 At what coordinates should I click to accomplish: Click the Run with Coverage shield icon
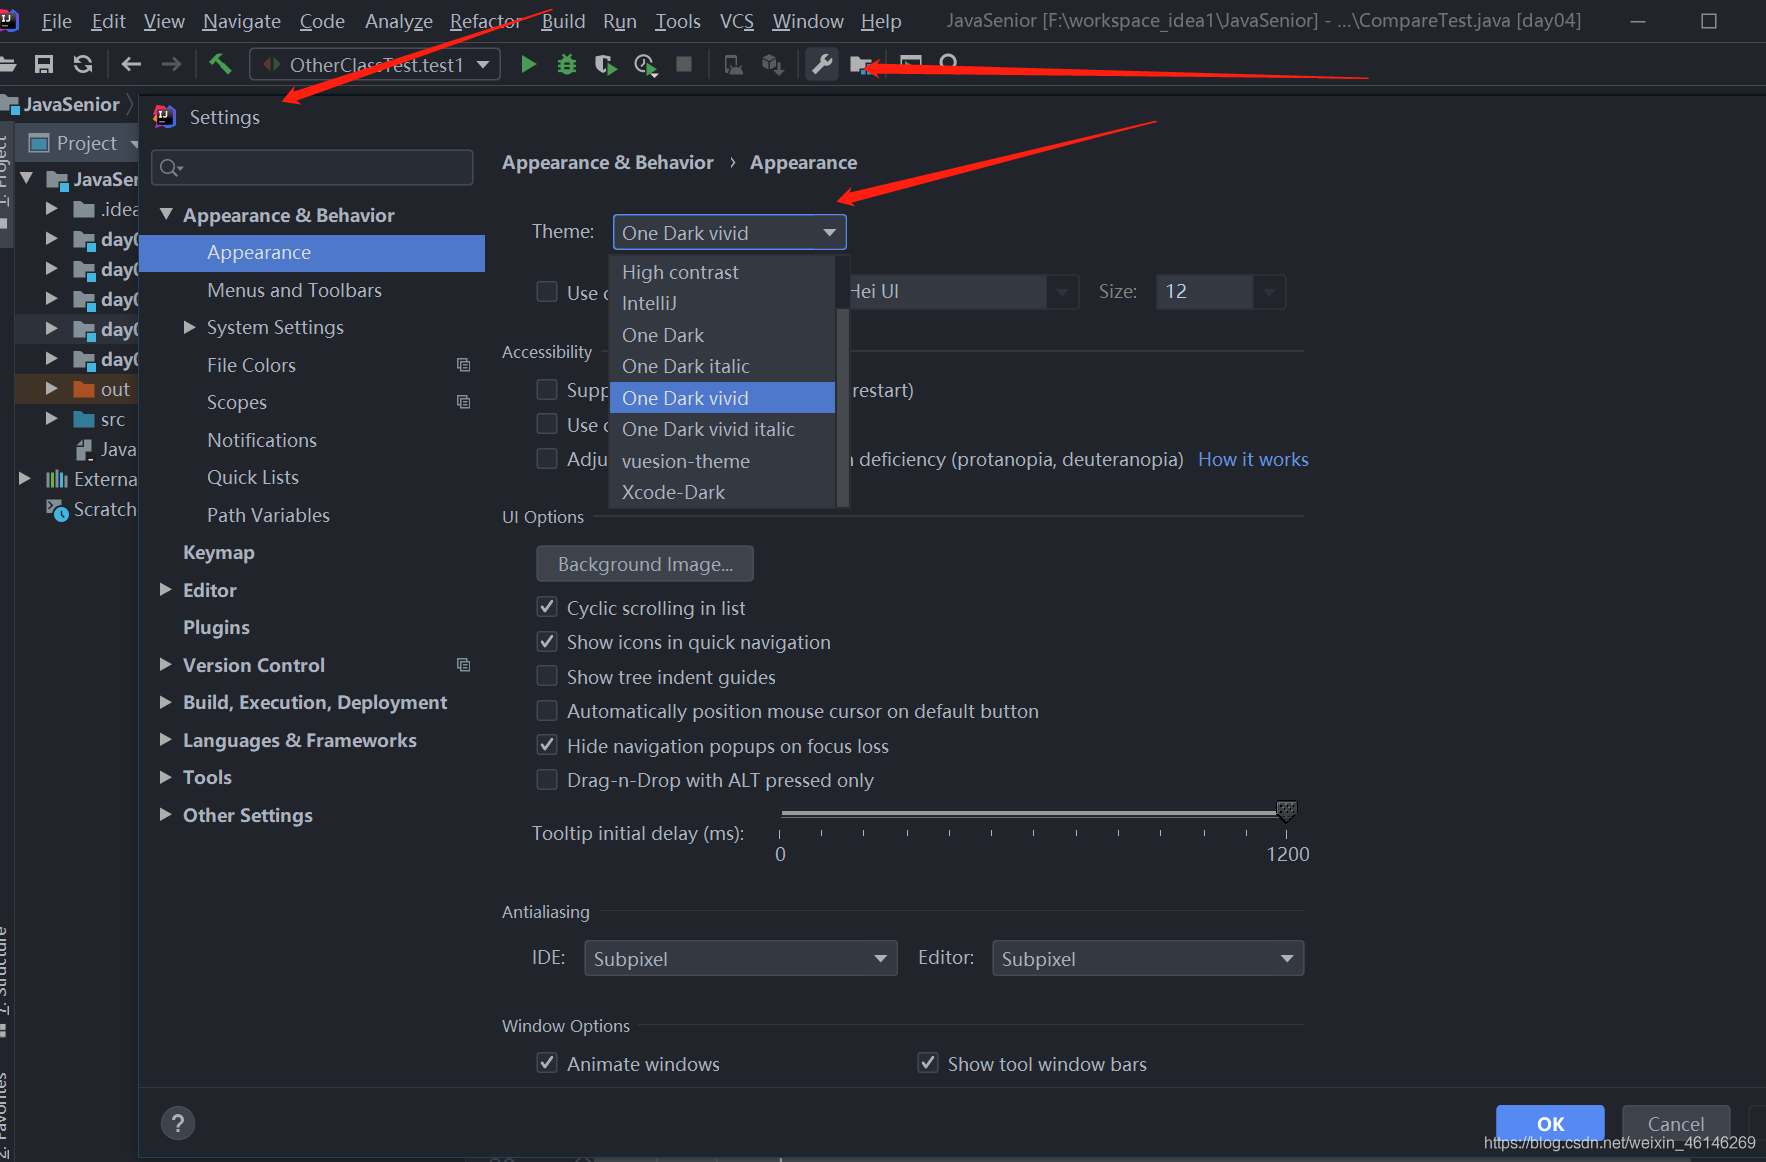pyautogui.click(x=605, y=65)
